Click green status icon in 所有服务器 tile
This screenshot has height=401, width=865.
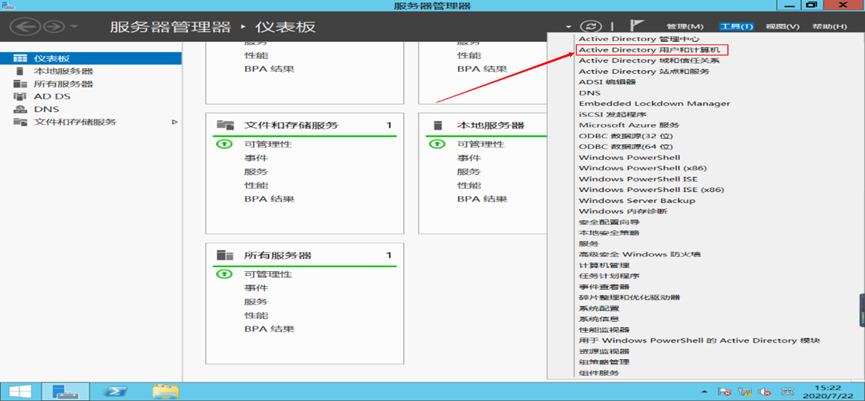click(x=225, y=274)
